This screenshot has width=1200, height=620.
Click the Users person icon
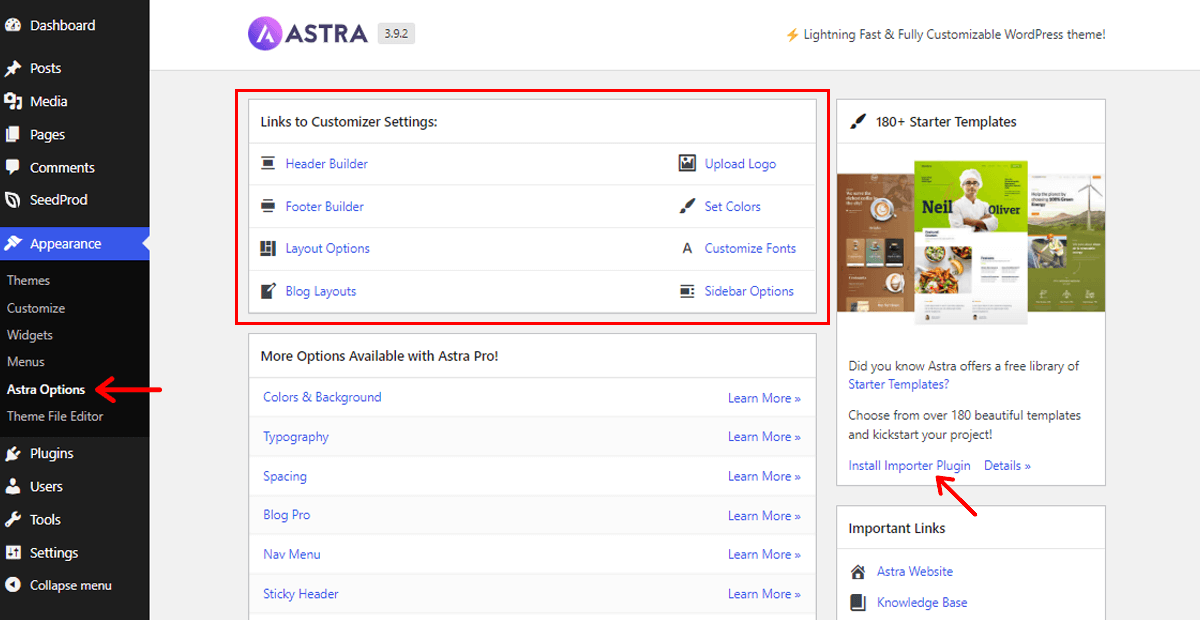pyautogui.click(x=13, y=486)
